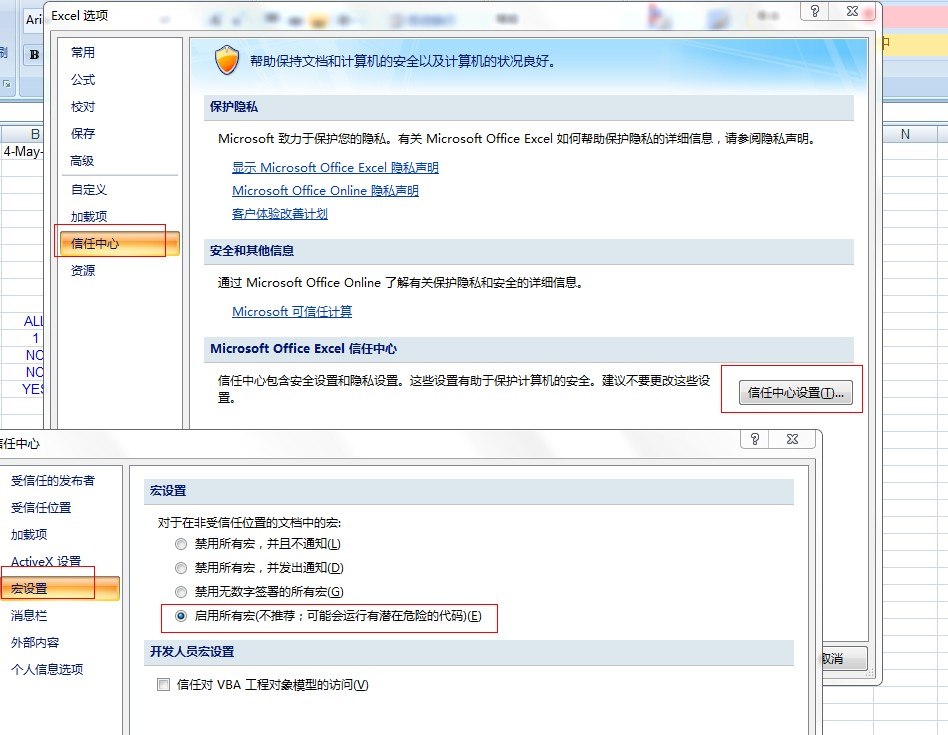Screen dimensions: 948x735
Task: Click cell containing 4-May in the sheet
Action: (23, 151)
